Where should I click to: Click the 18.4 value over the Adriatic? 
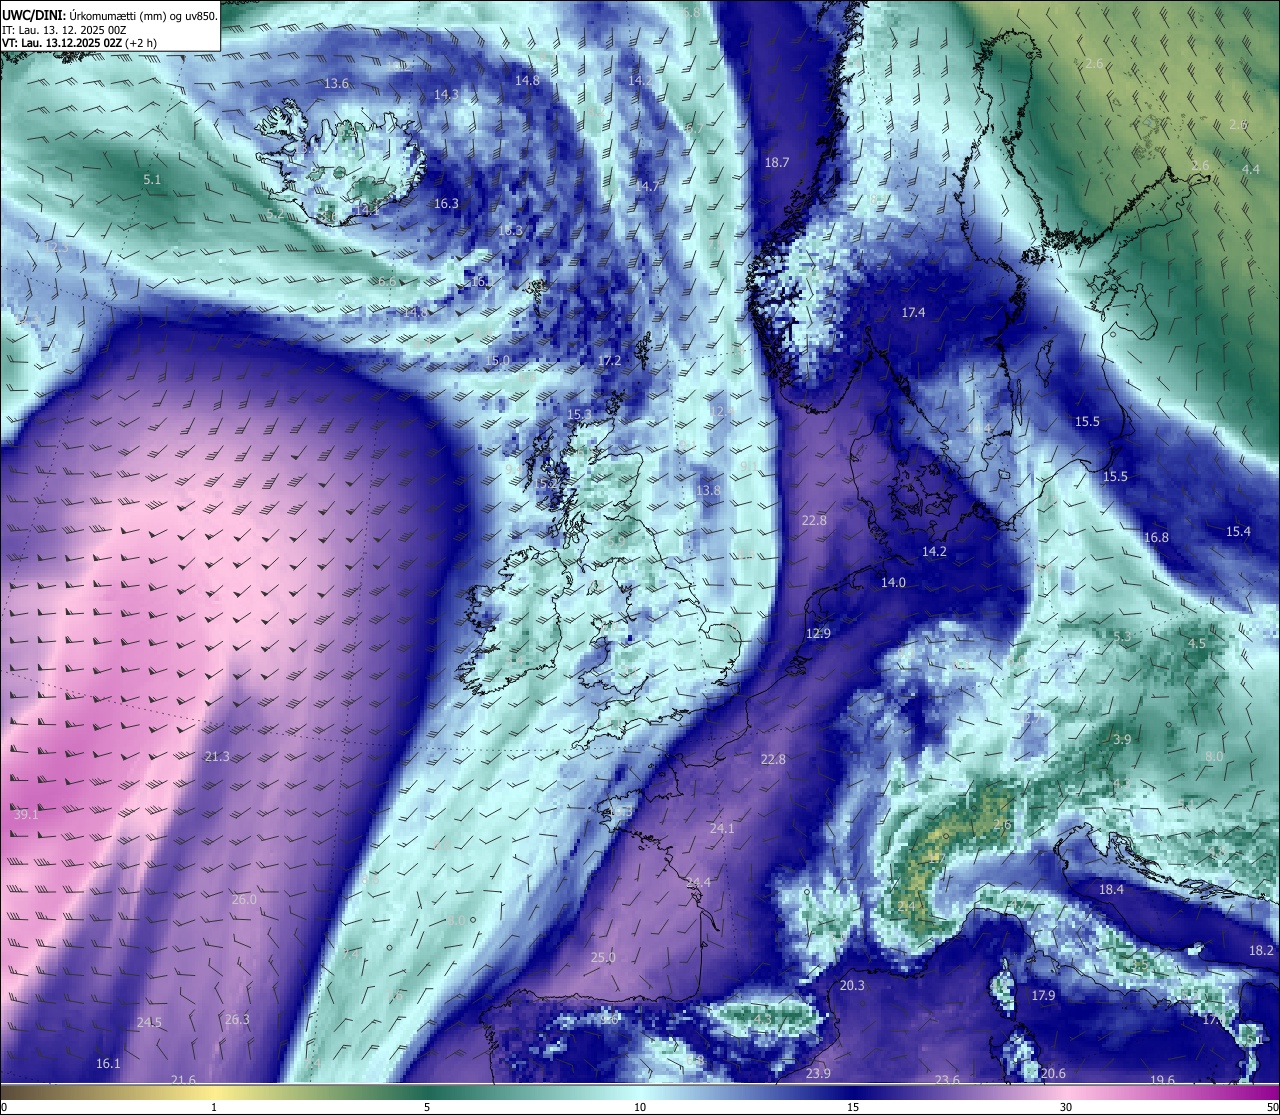point(1111,890)
